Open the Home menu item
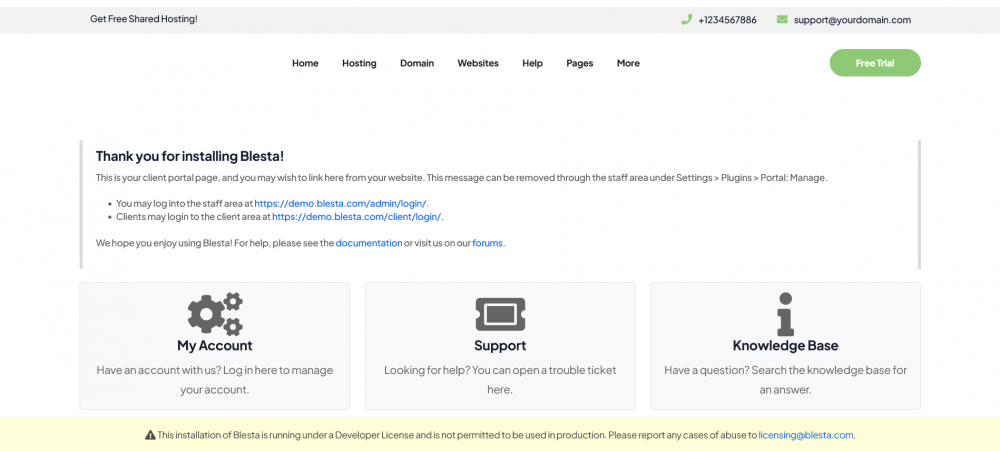1000x451 pixels. click(x=305, y=63)
